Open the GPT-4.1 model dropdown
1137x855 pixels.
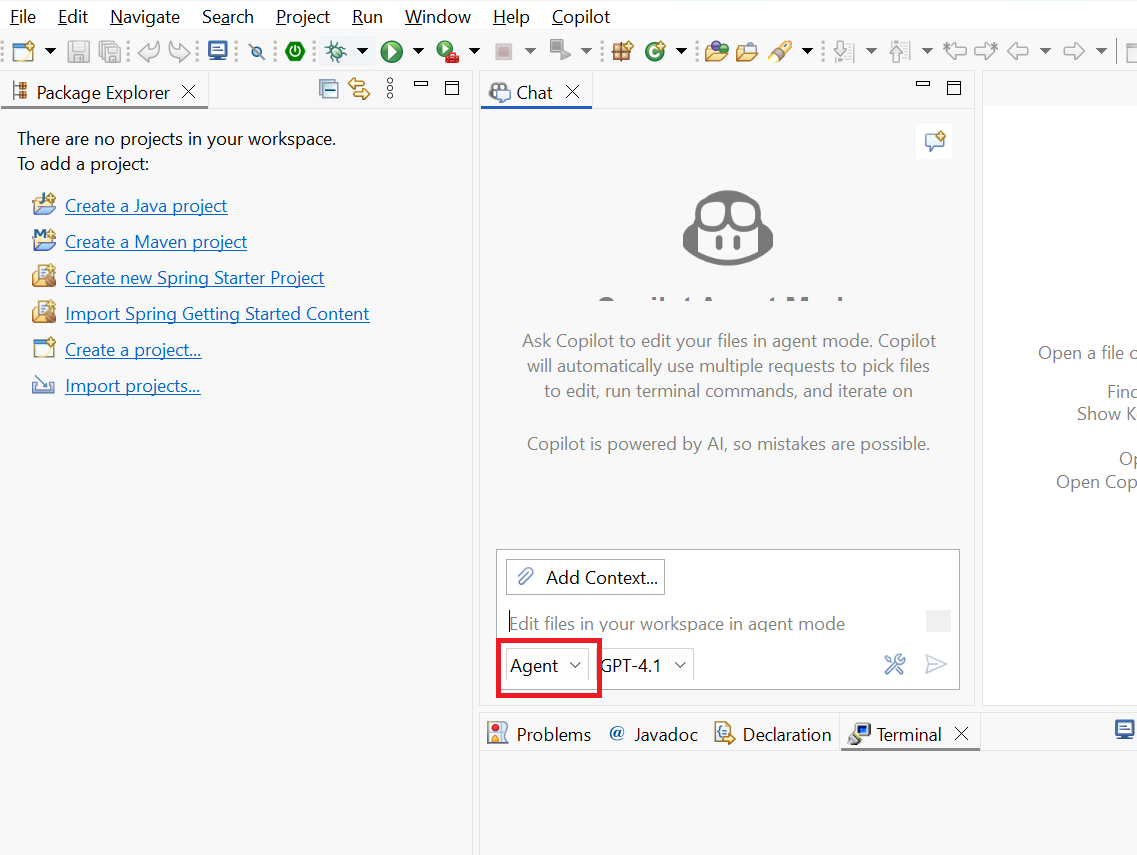click(643, 666)
